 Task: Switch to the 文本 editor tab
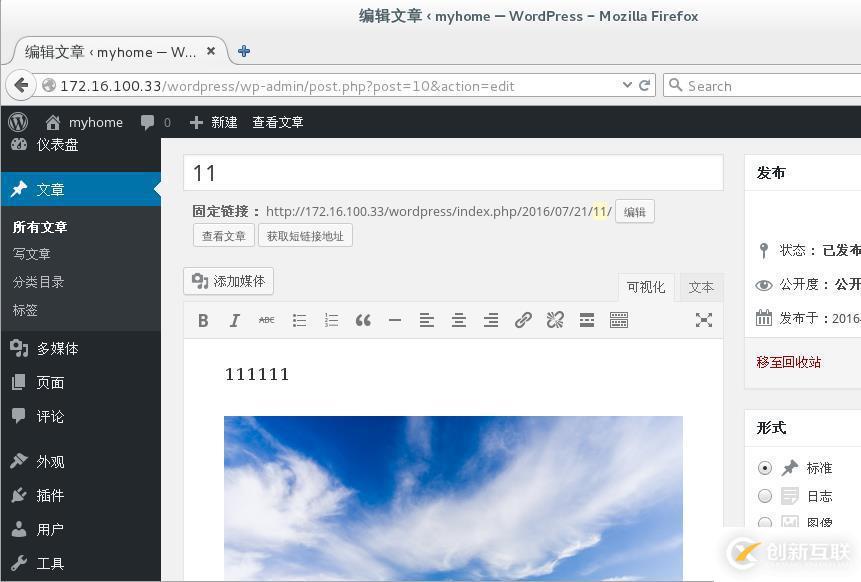[x=700, y=287]
